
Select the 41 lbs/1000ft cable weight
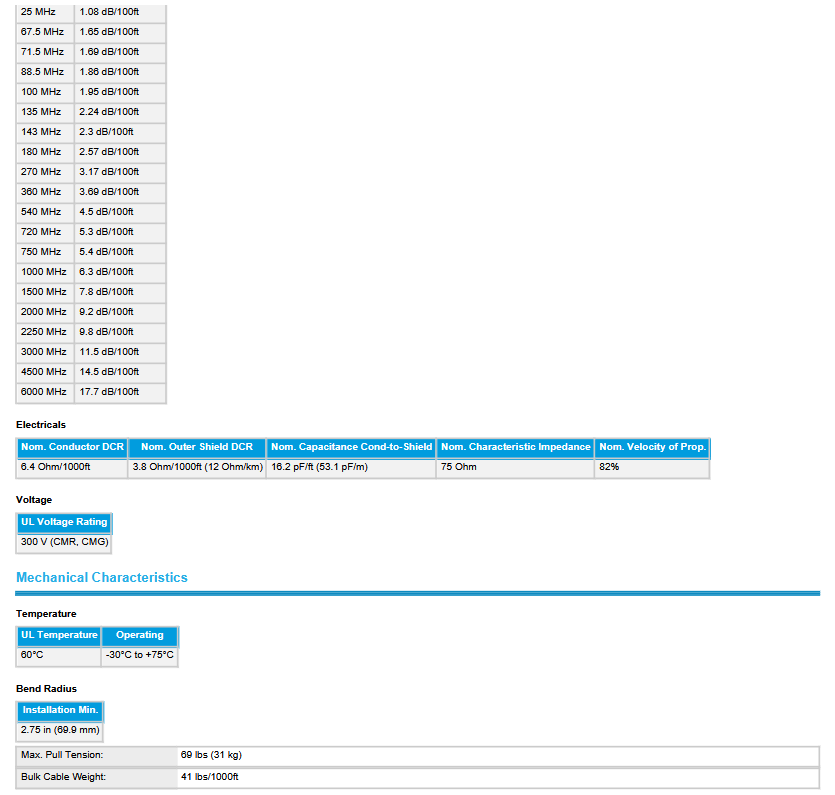(209, 777)
